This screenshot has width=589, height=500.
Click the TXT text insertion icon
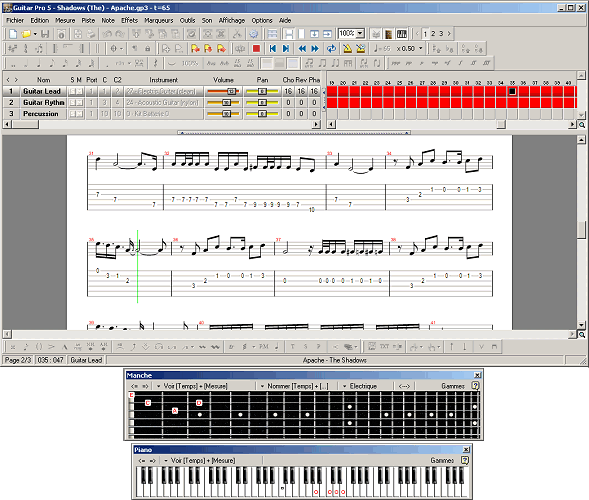384,346
